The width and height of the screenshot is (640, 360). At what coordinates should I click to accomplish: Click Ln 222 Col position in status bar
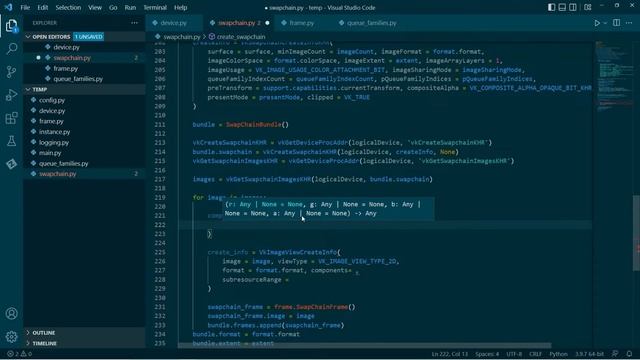[449, 354]
